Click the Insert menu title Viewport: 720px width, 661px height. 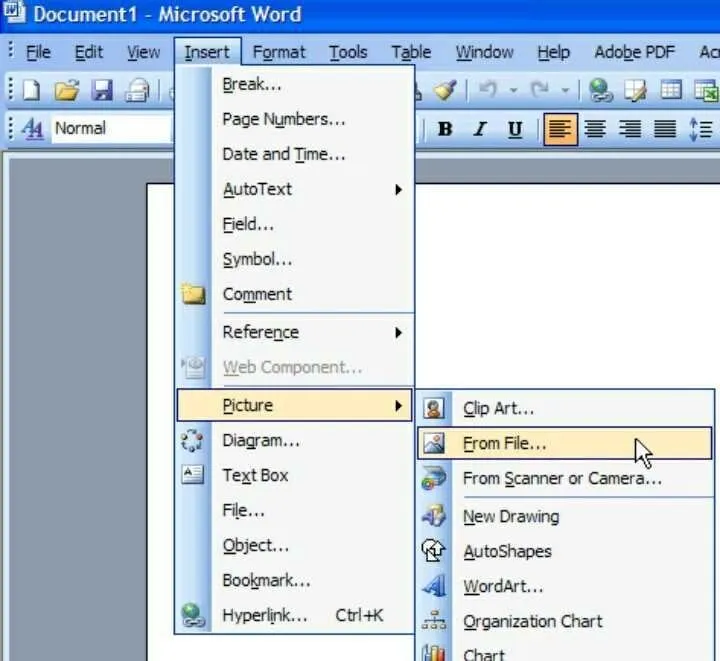[207, 52]
